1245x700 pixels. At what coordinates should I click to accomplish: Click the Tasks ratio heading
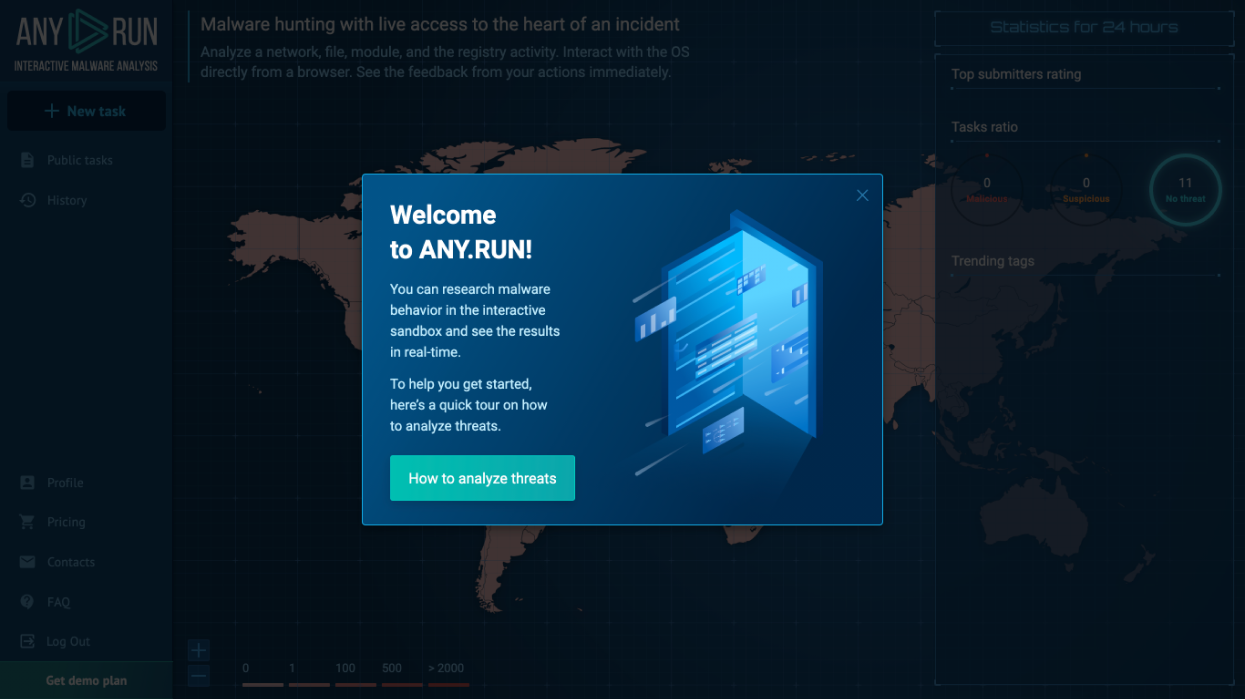[x=985, y=127]
